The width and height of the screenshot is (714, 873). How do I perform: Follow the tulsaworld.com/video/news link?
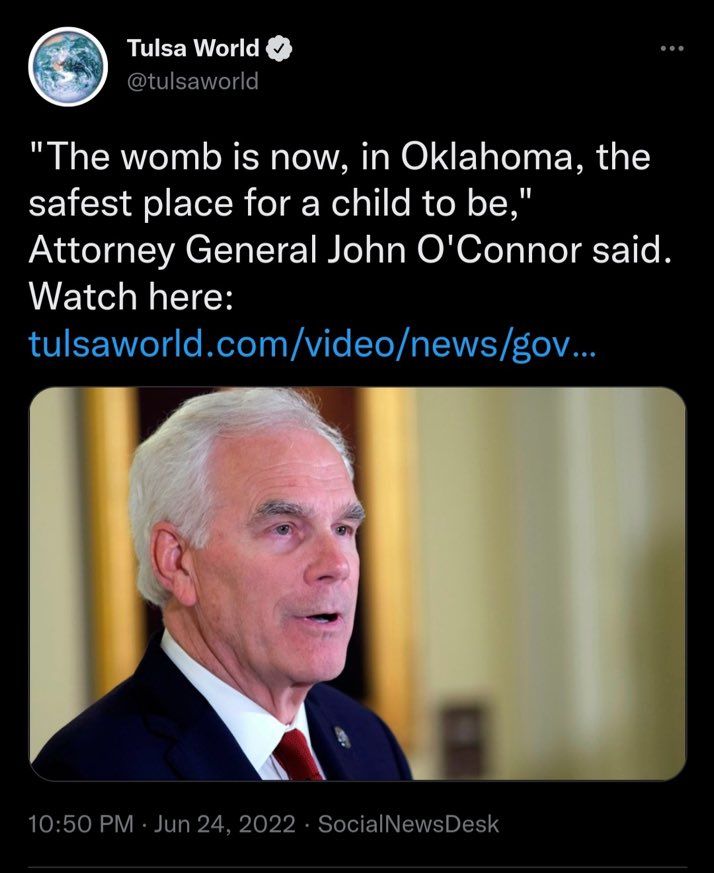tap(311, 345)
